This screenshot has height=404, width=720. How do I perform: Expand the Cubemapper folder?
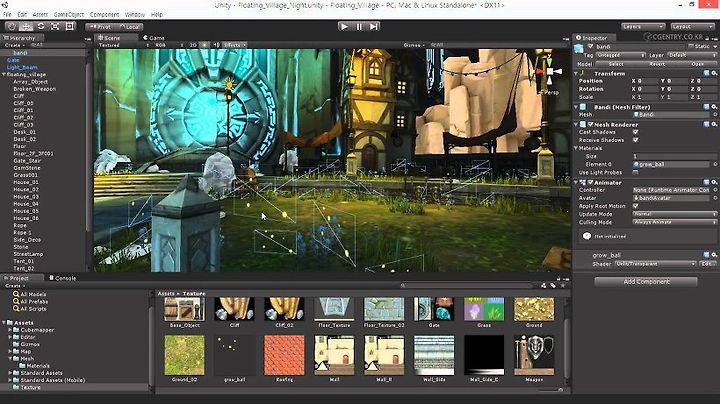[10, 330]
